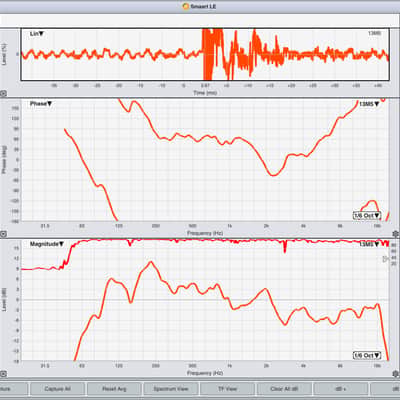Screen dimensions: 400x400
Task: Click the Smaart LE title logo icon
Action: [x=186, y=6]
